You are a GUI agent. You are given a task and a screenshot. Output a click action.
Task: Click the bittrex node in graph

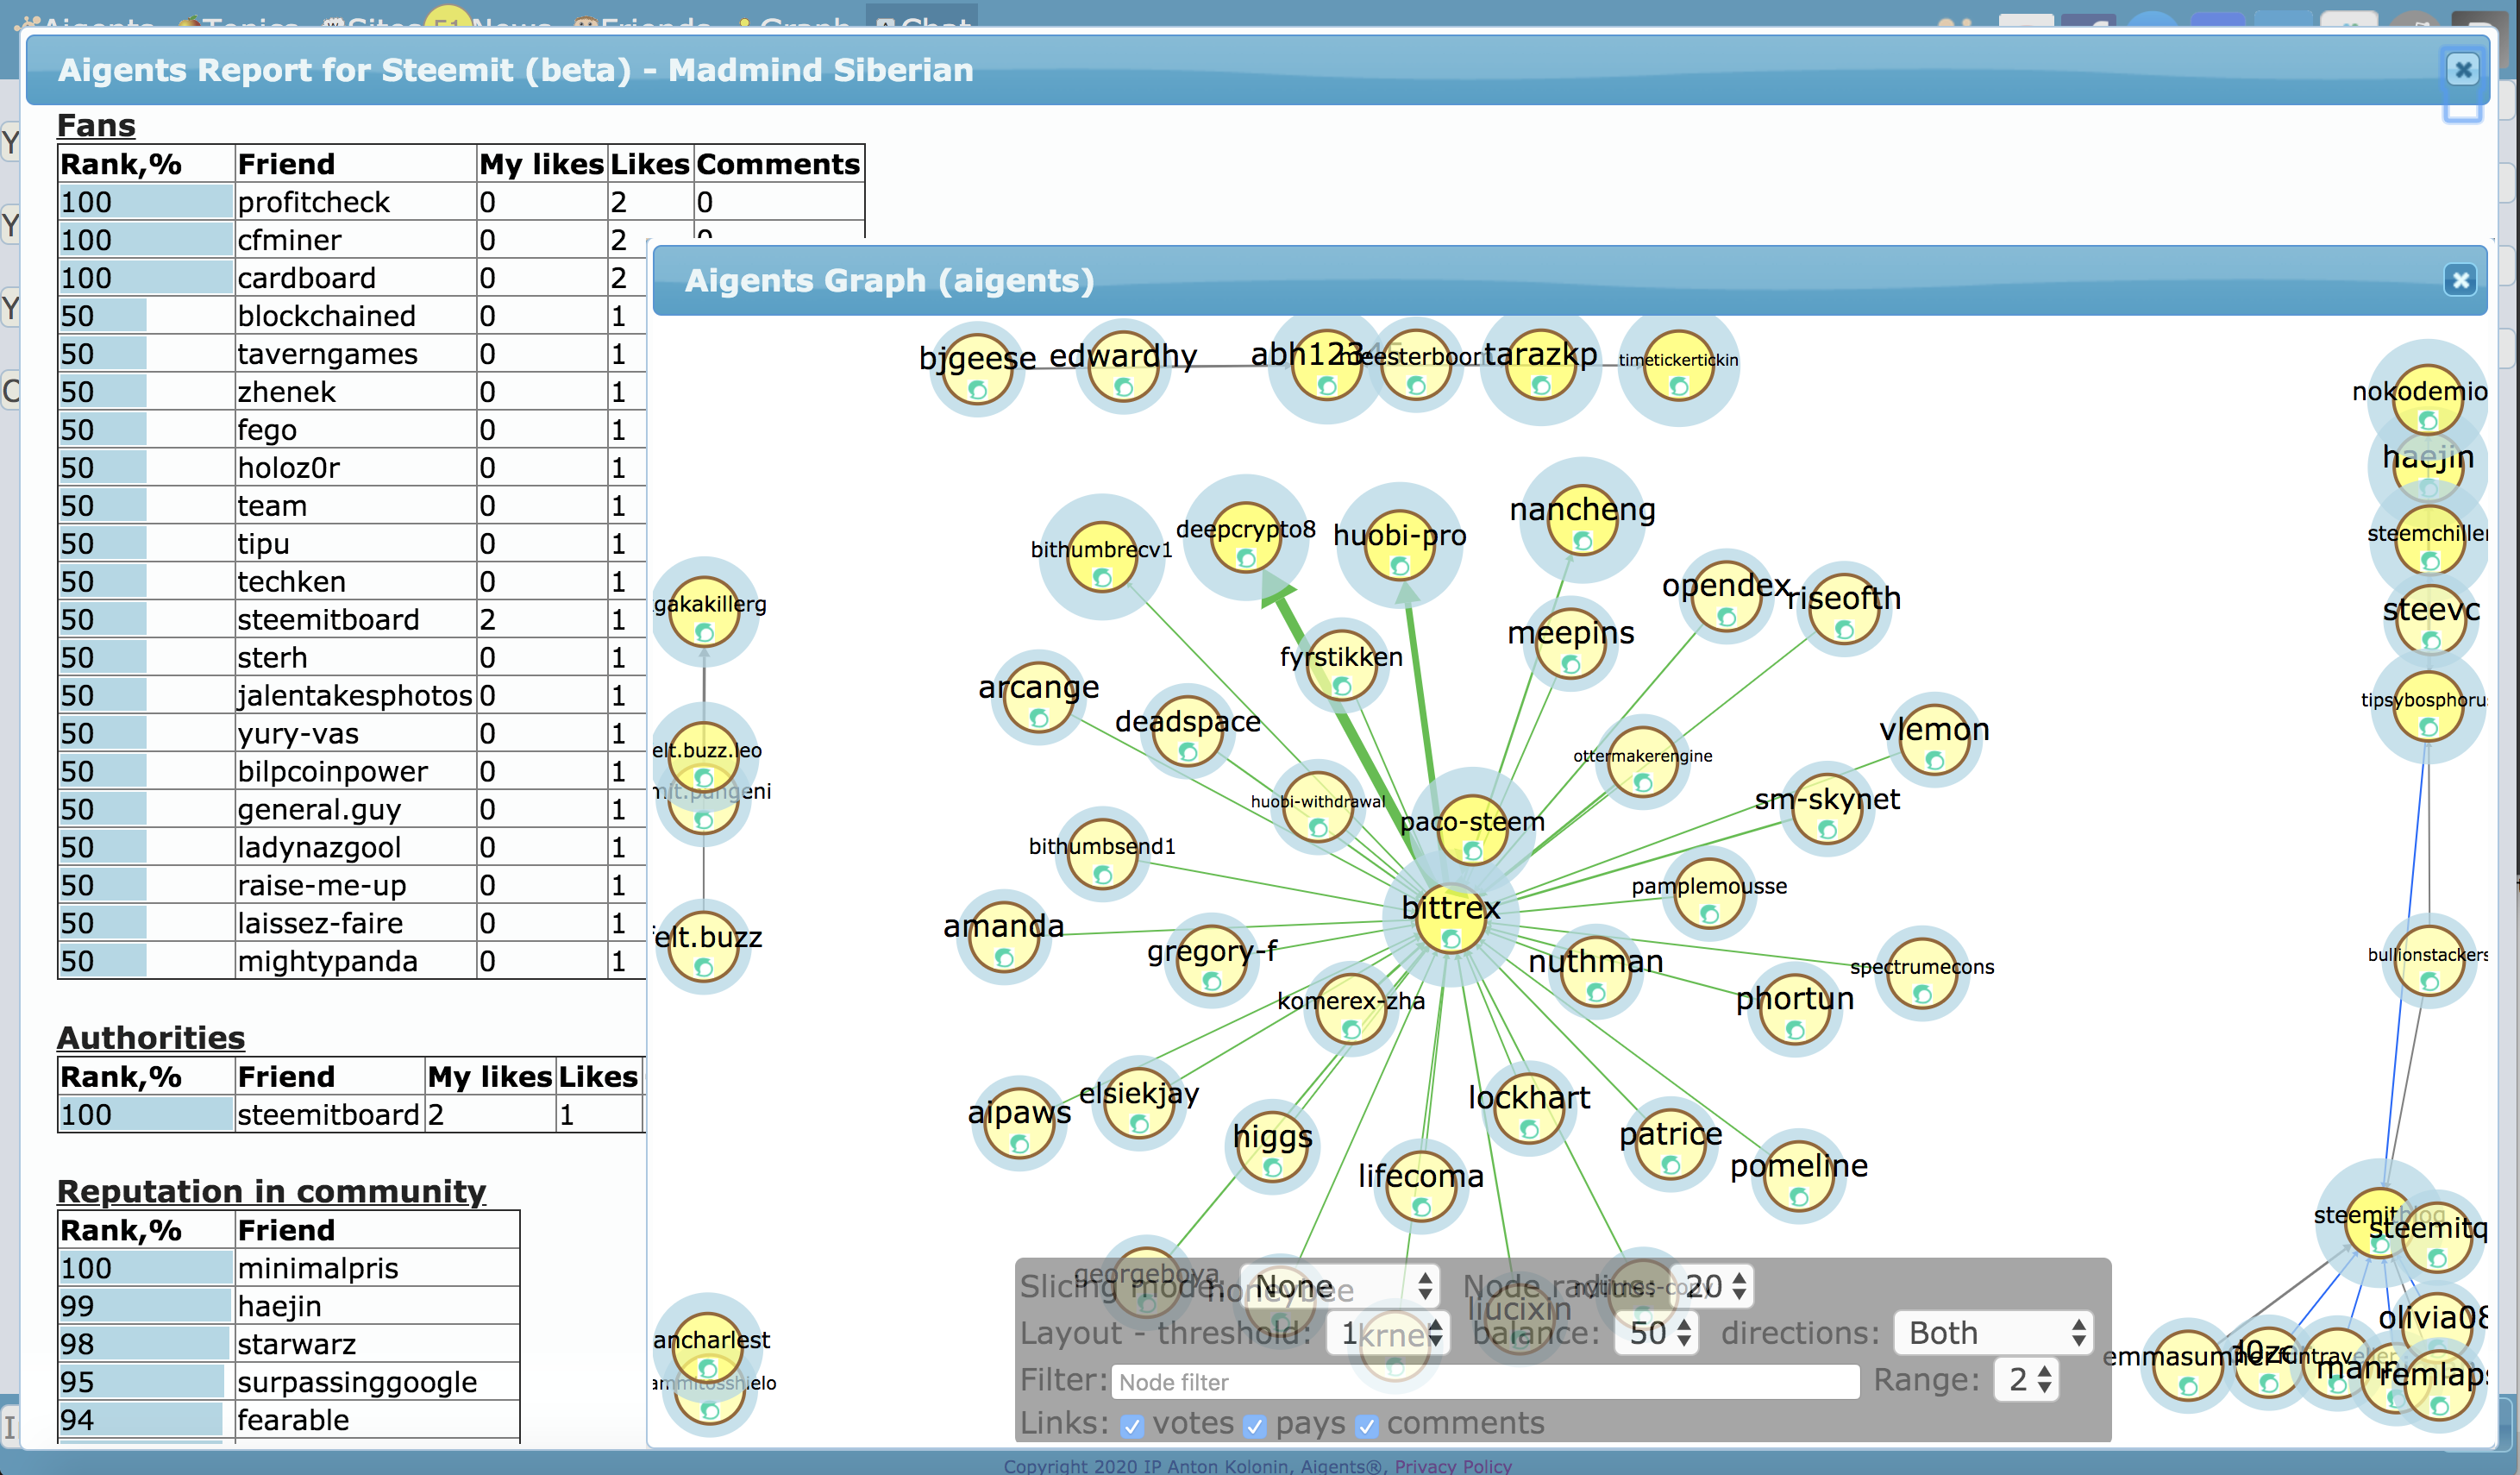pyautogui.click(x=1450, y=919)
